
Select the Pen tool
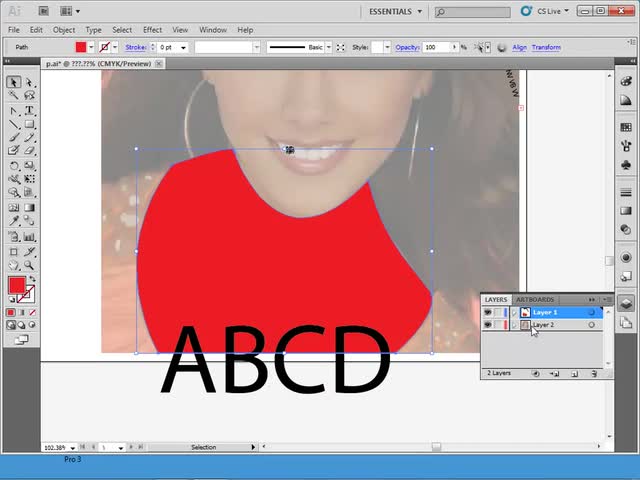pyautogui.click(x=13, y=111)
